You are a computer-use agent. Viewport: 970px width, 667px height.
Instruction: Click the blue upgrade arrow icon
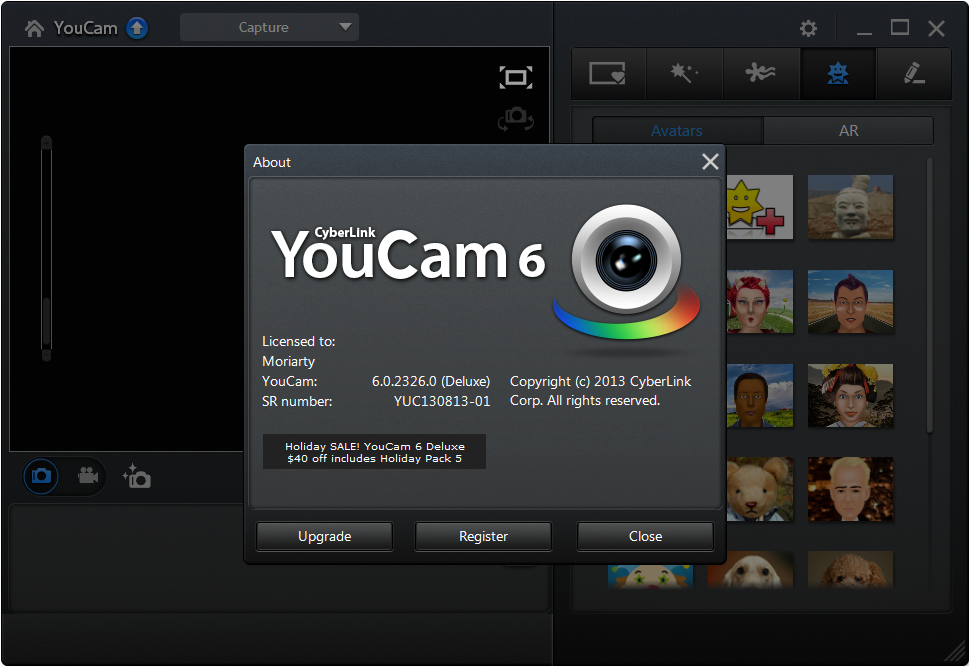point(137,28)
